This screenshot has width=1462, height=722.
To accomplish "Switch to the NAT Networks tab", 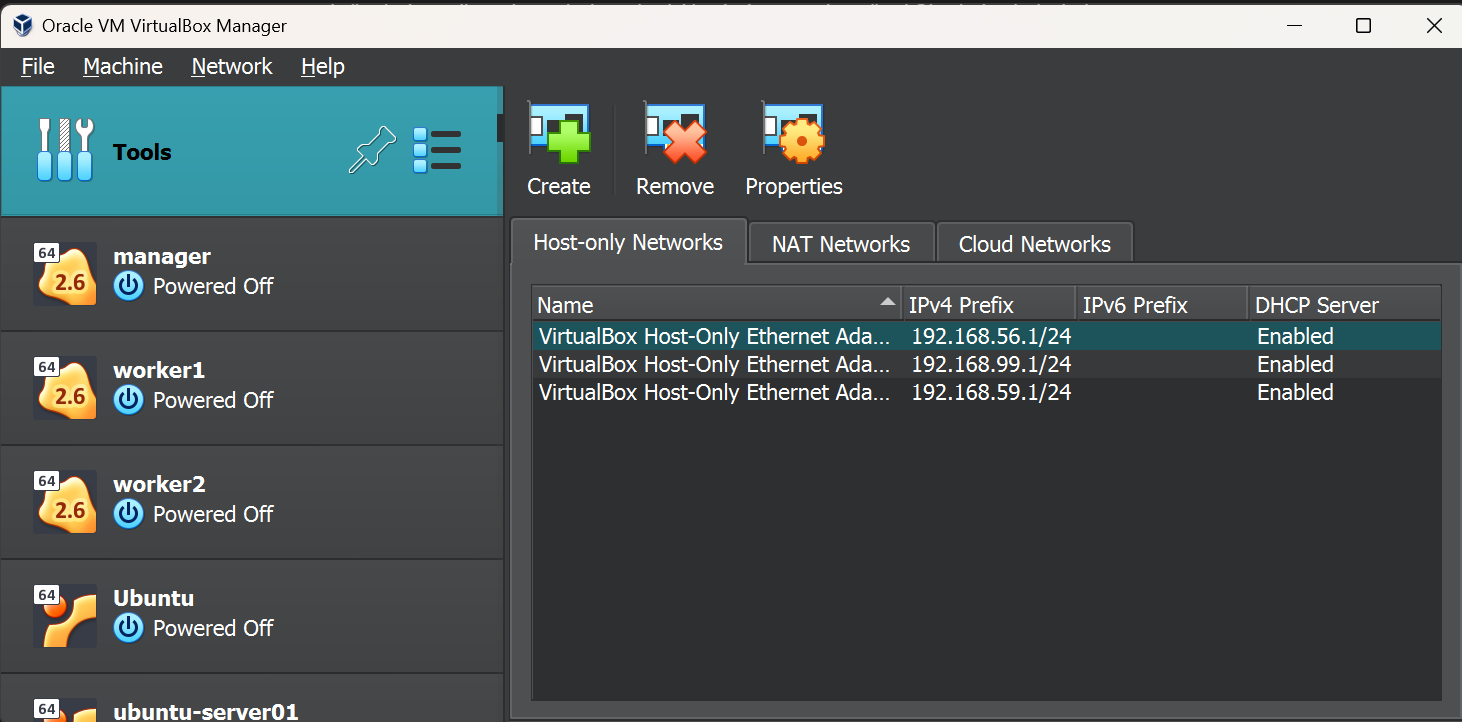I will 841,244.
